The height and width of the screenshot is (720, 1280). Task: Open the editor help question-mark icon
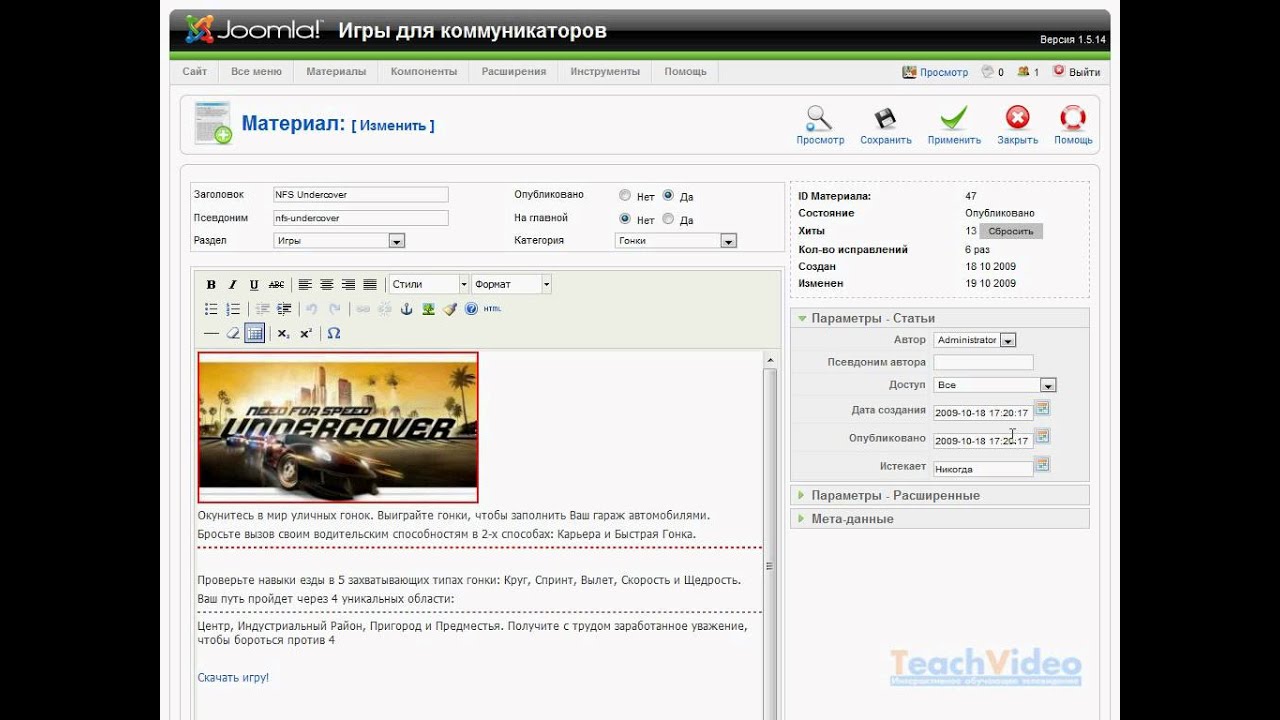(x=471, y=309)
